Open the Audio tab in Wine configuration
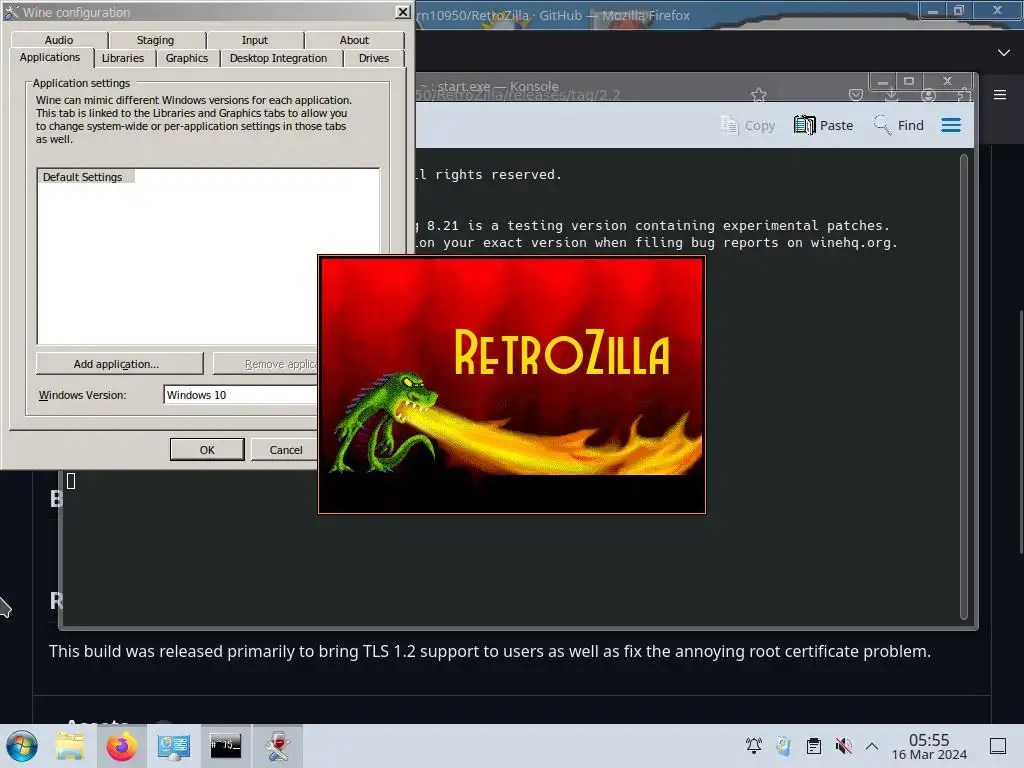Screen dimensions: 1024x768 [59, 40]
